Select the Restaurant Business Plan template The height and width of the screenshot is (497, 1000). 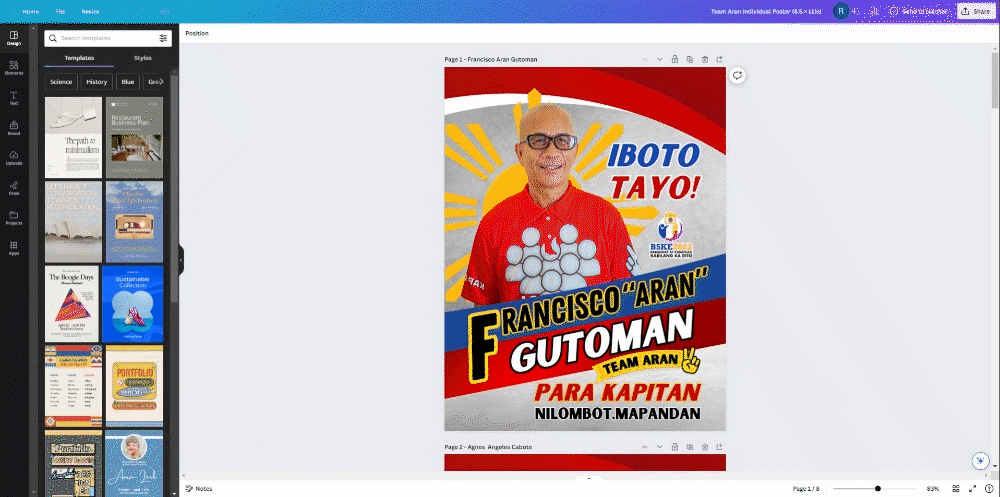click(x=135, y=137)
